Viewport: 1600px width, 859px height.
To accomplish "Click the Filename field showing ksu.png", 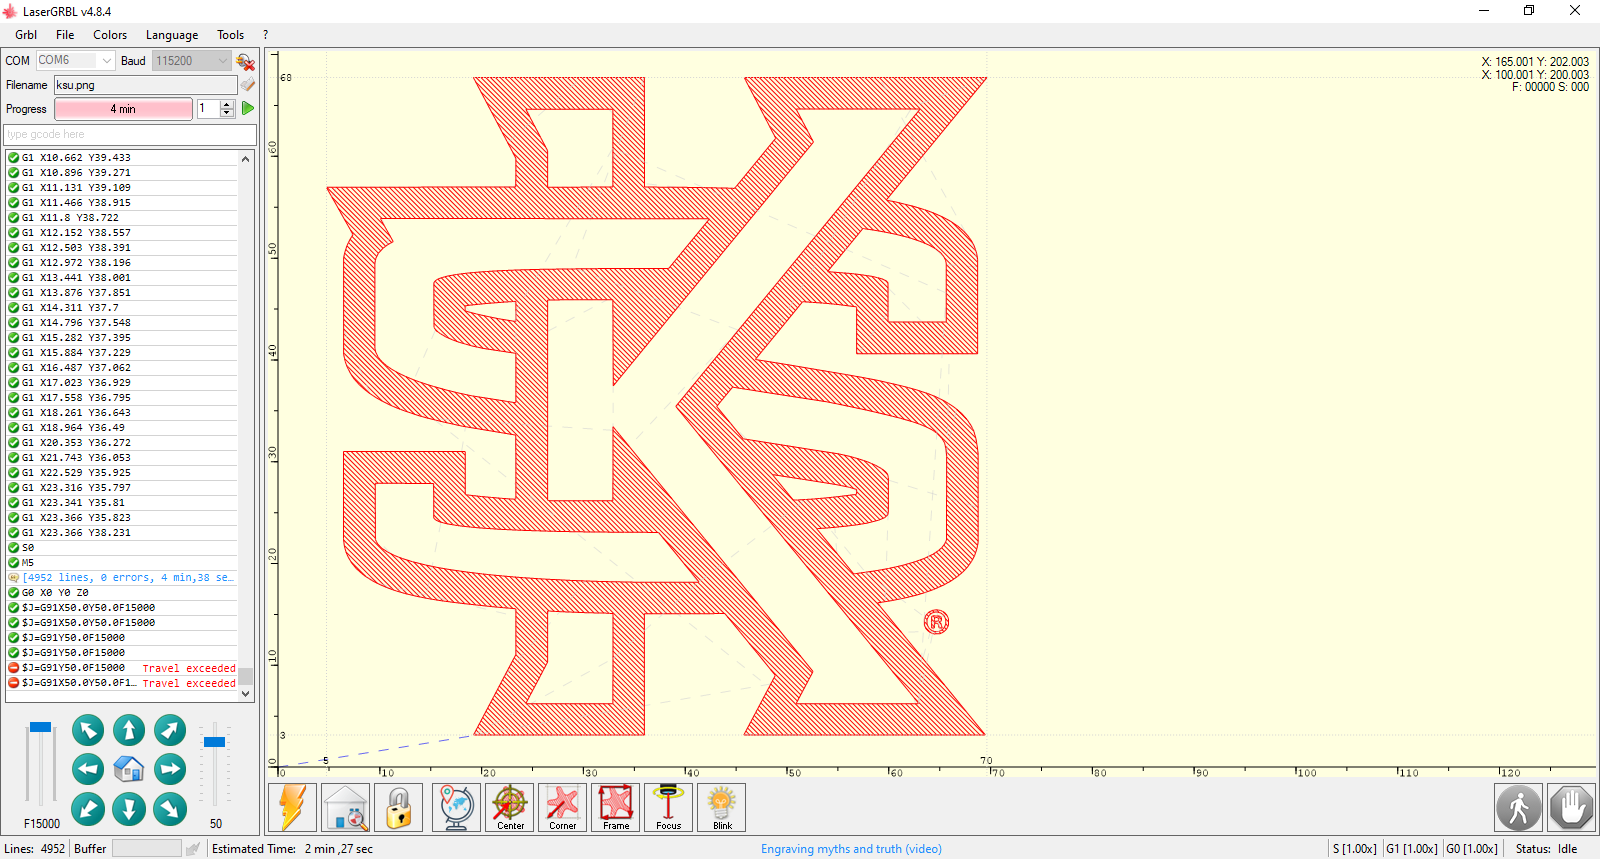I will click(x=146, y=85).
